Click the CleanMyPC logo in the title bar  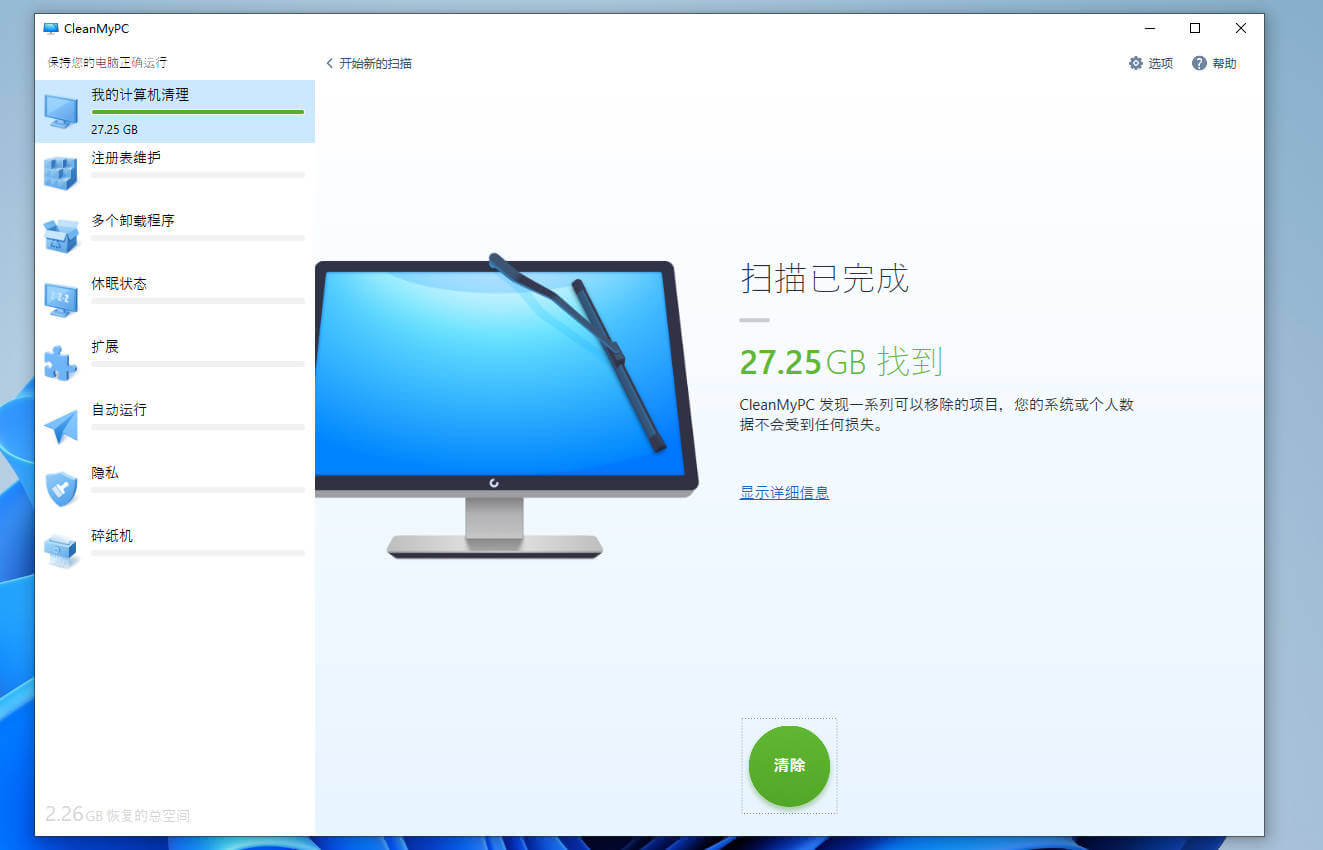(49, 29)
